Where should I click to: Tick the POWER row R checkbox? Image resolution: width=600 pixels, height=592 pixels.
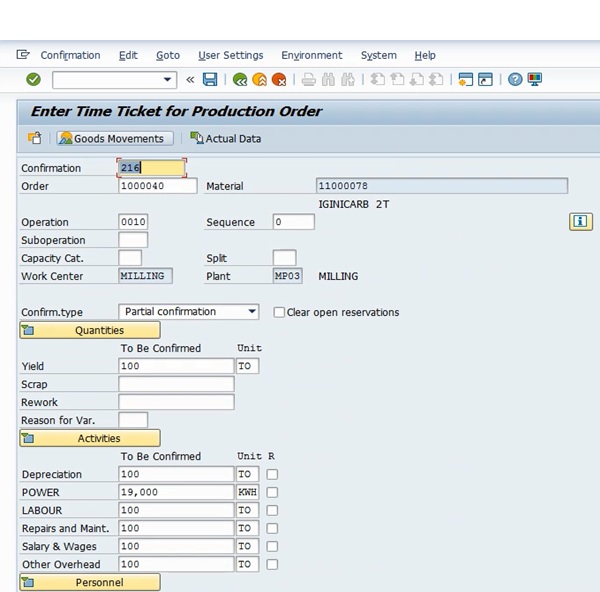[x=272, y=492]
